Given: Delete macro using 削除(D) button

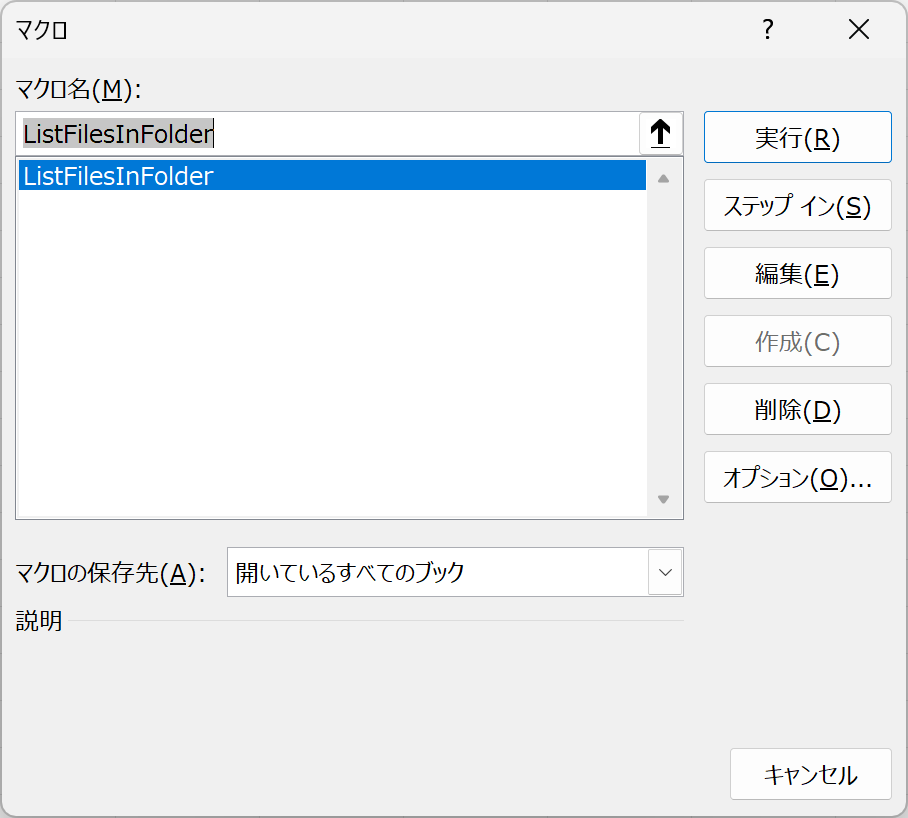Looking at the screenshot, I should pyautogui.click(x=797, y=409).
